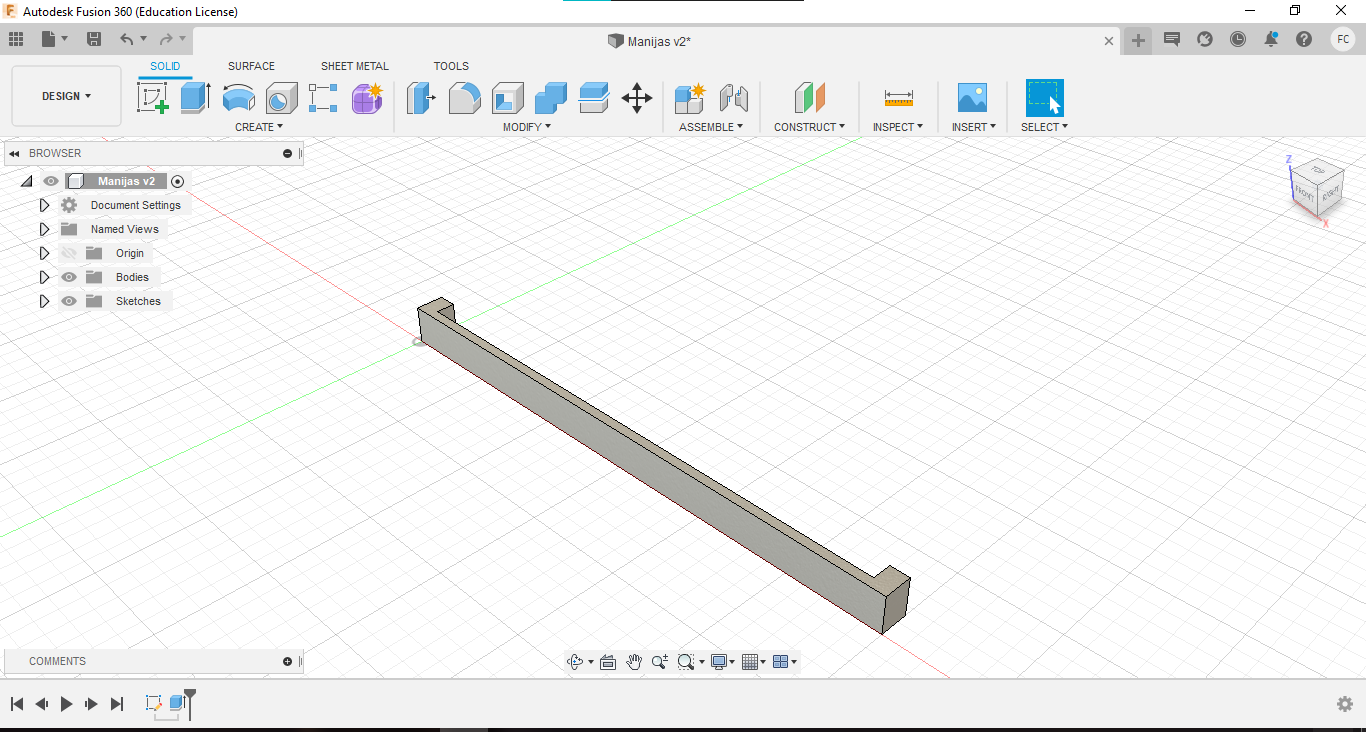This screenshot has width=1366, height=732.
Task: Choose the Revolve tool
Action: pyautogui.click(x=238, y=98)
